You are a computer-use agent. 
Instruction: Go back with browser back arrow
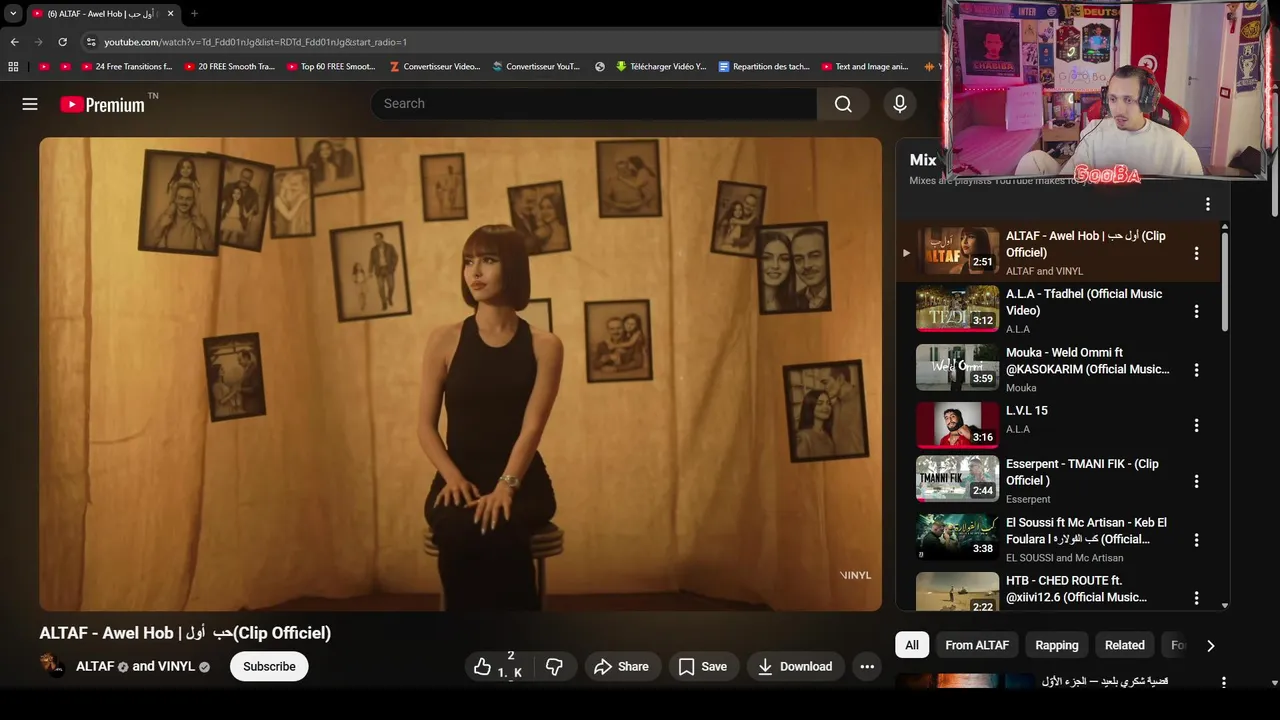point(14,42)
